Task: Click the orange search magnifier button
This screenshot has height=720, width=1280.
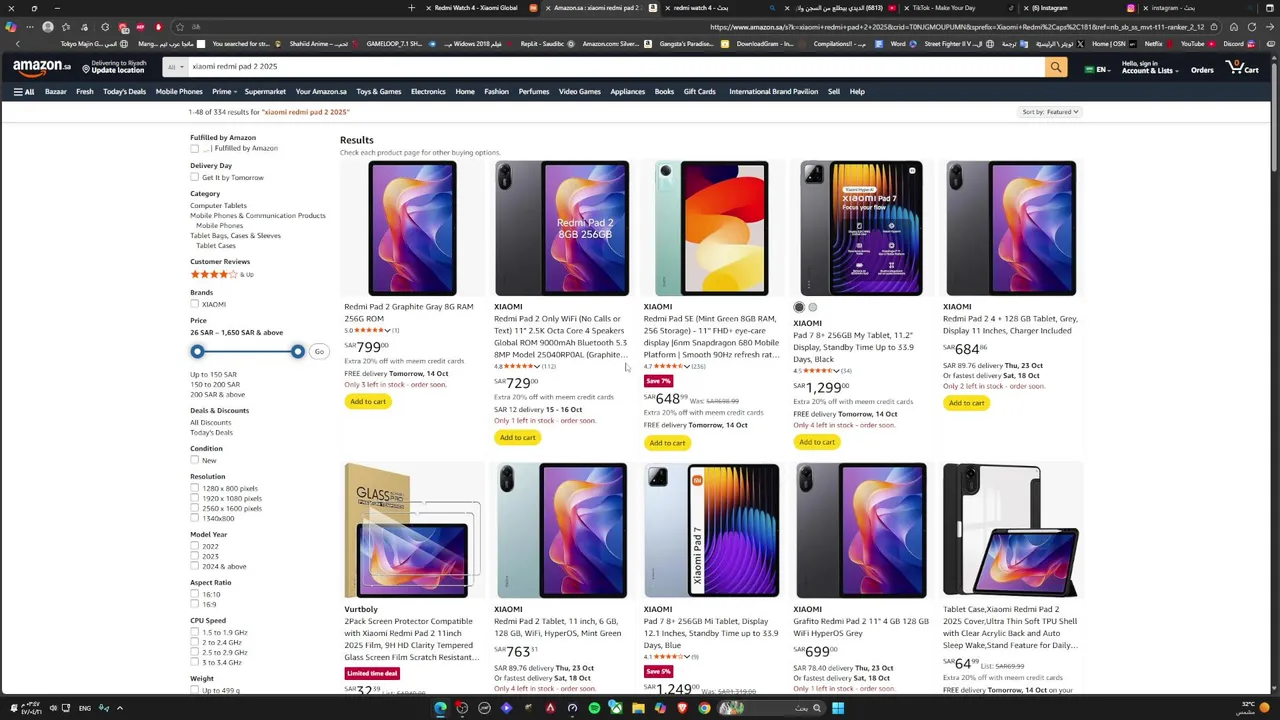Action: coord(1055,67)
